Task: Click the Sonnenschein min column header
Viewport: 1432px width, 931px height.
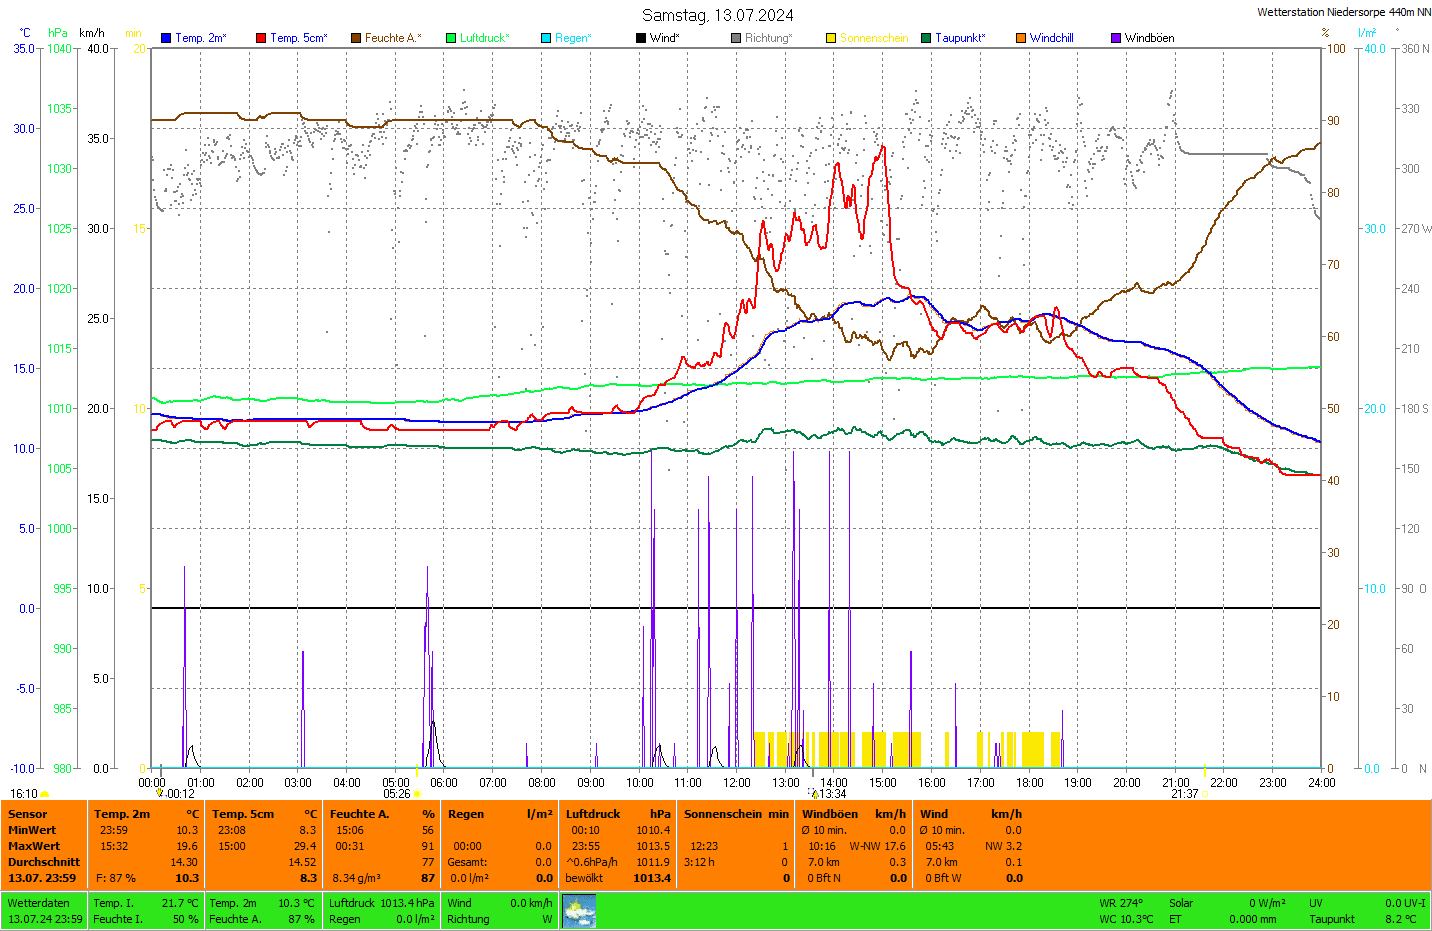Action: [736, 814]
